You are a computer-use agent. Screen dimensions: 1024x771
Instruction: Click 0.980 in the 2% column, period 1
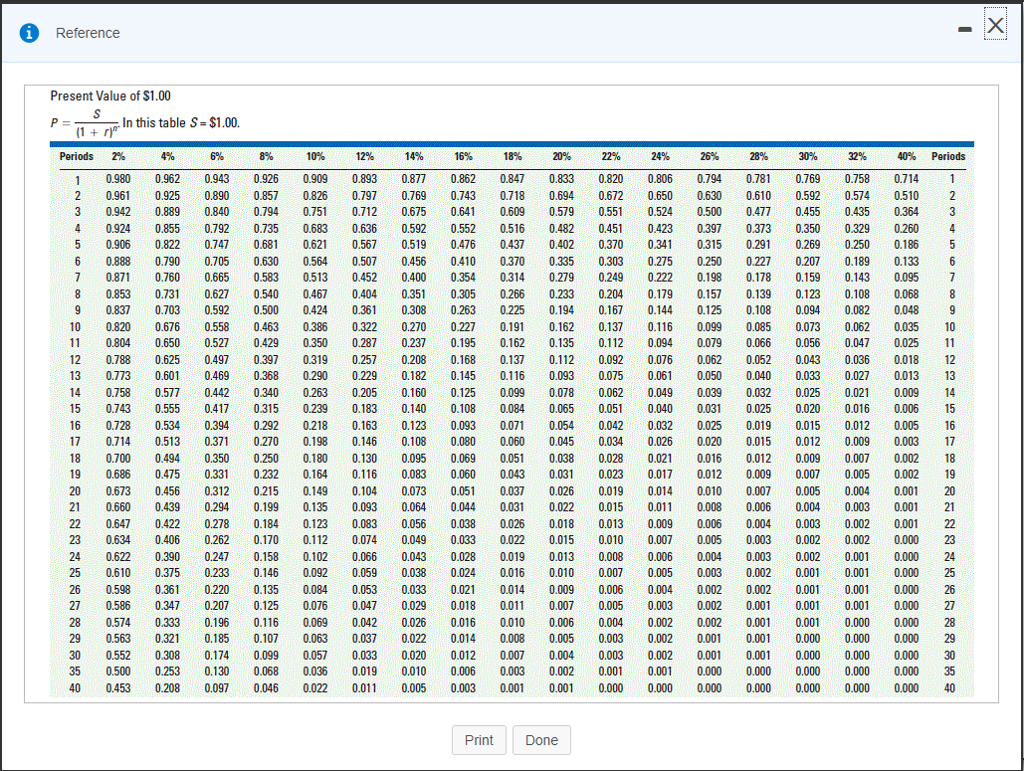coord(118,179)
